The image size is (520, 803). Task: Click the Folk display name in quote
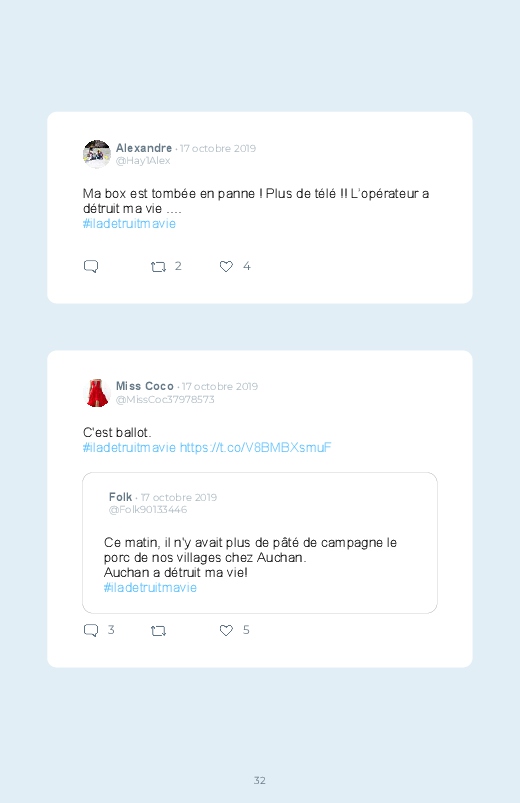pyautogui.click(x=120, y=497)
